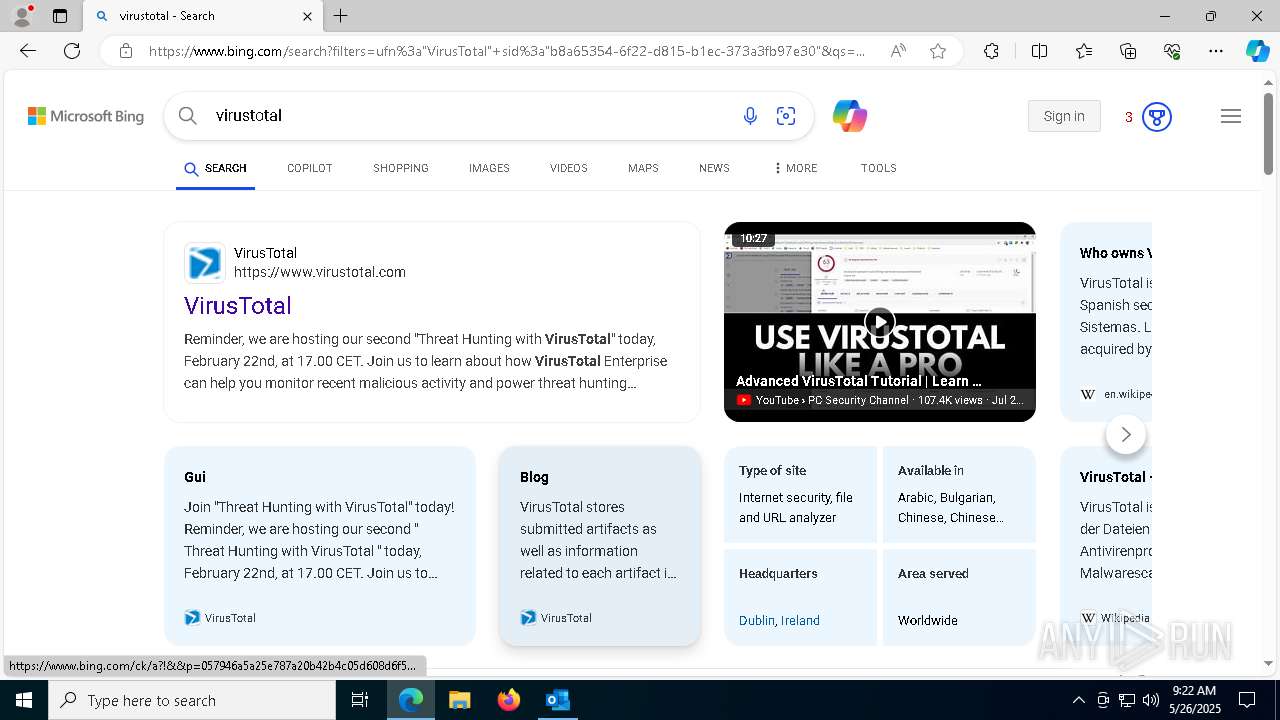Viewport: 1280px width, 720px height.
Task: Click the en.wikipedia source link
Action: coord(1127,394)
